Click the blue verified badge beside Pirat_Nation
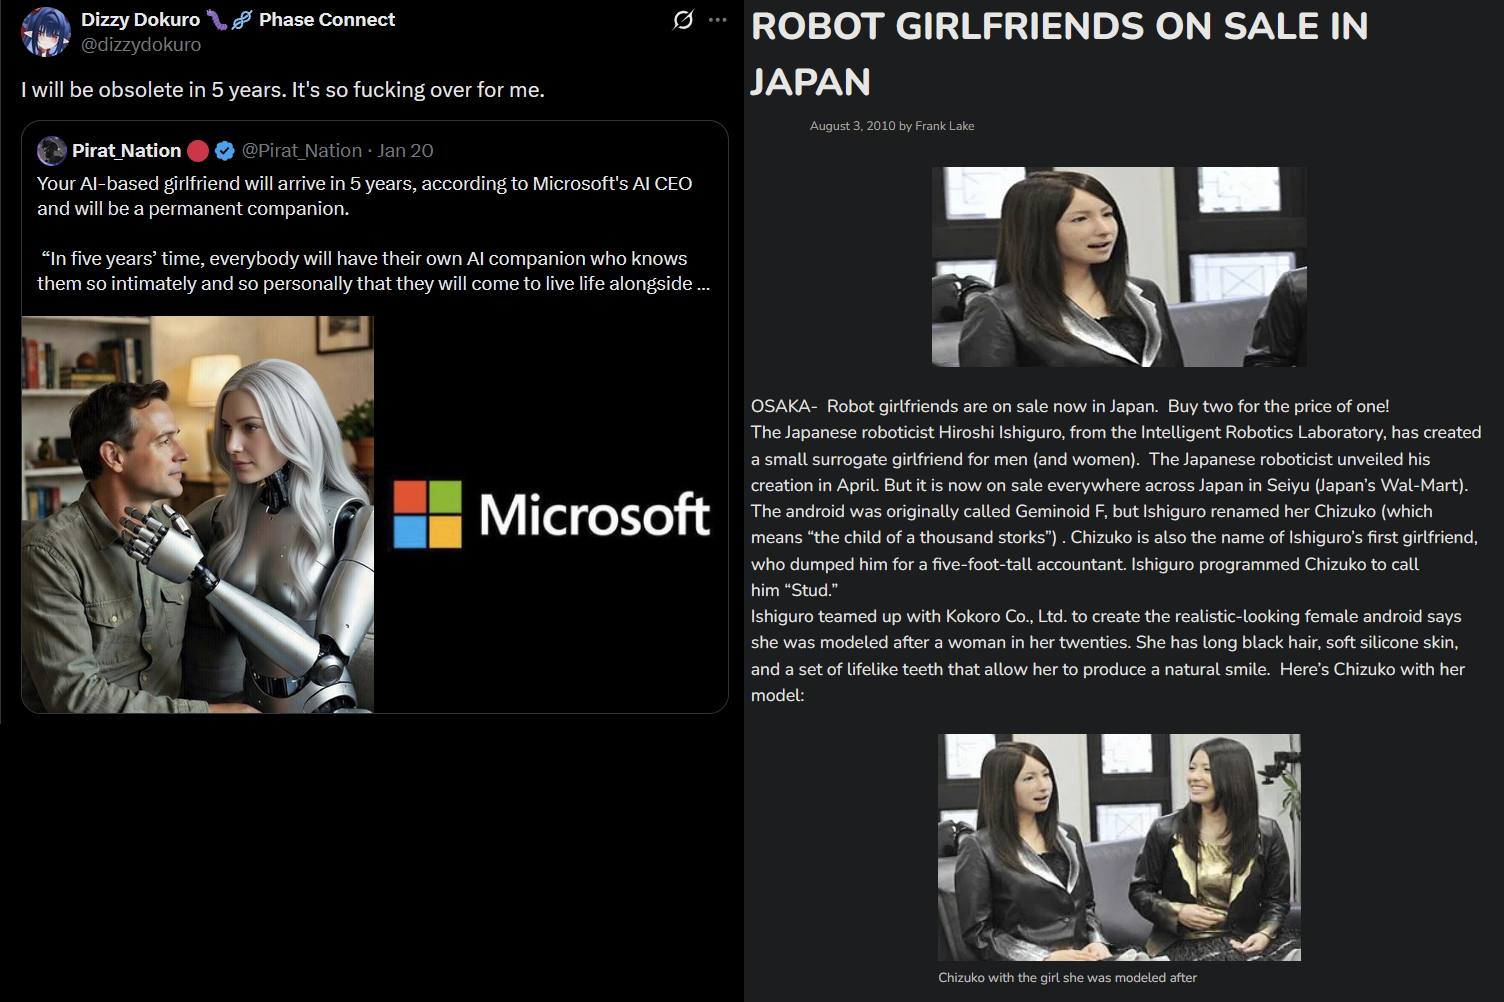The width and height of the screenshot is (1504, 1002). coord(225,151)
